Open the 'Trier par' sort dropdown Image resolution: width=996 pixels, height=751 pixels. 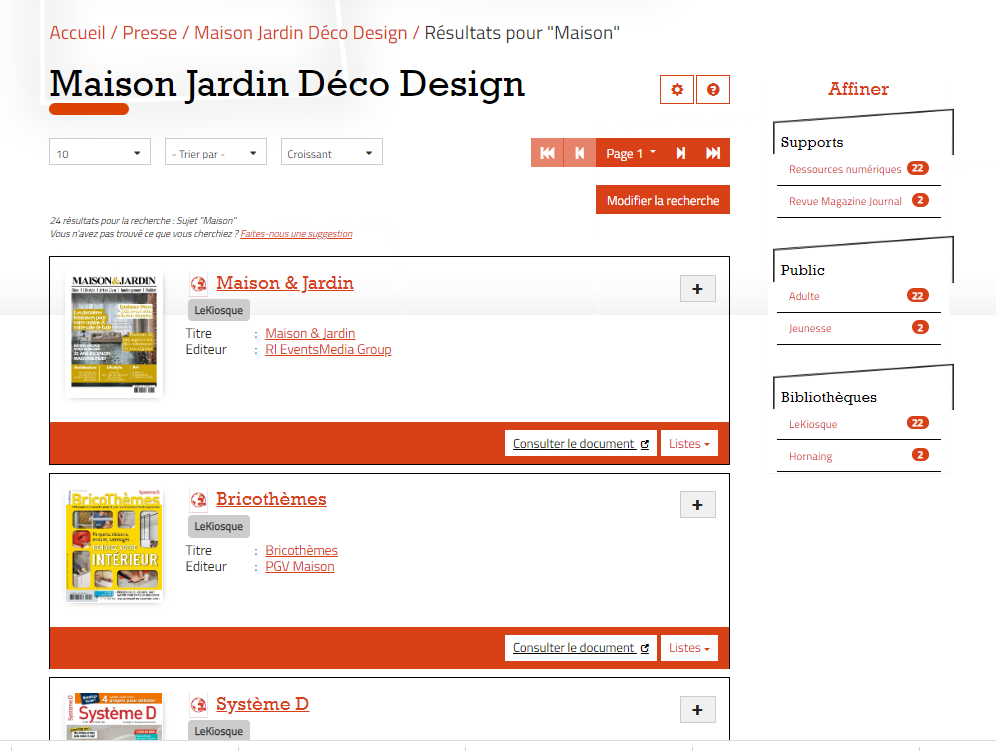216,152
